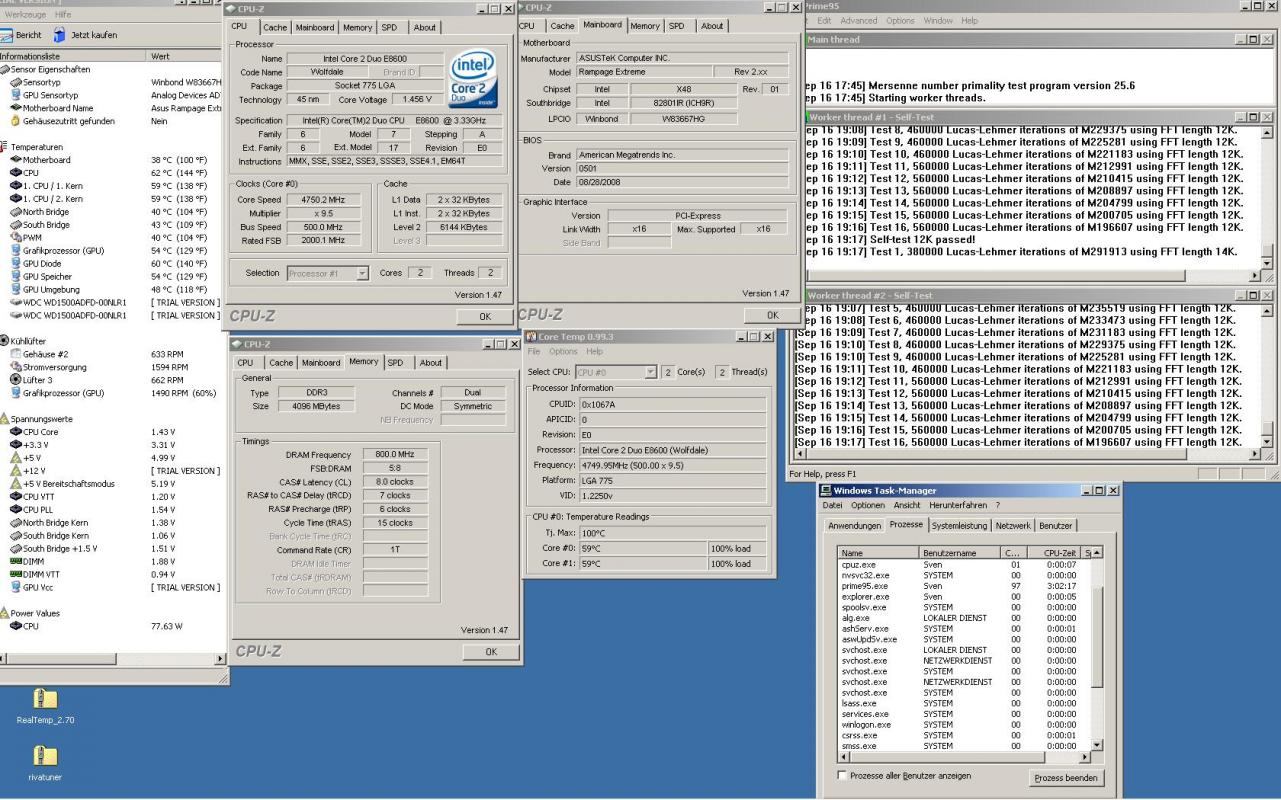Image resolution: width=1281 pixels, height=800 pixels.
Task: Click the first WDC WD1500ADFD drive icon
Action: click(15, 302)
